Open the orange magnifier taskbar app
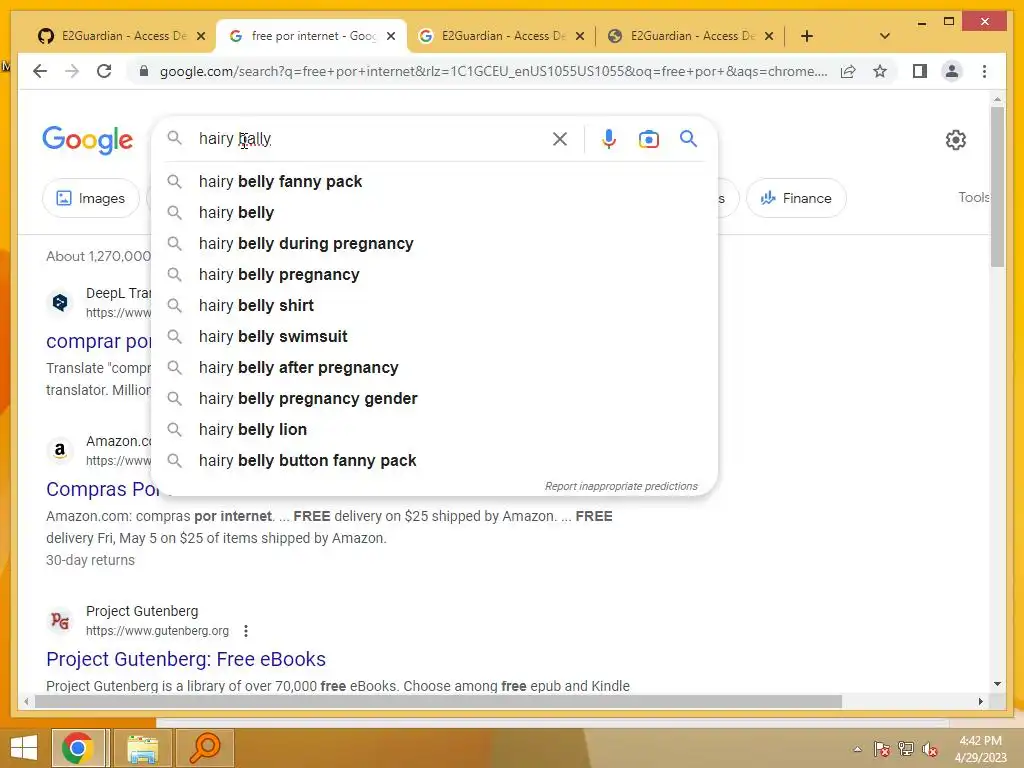Viewport: 1024px width, 768px height. (204, 748)
